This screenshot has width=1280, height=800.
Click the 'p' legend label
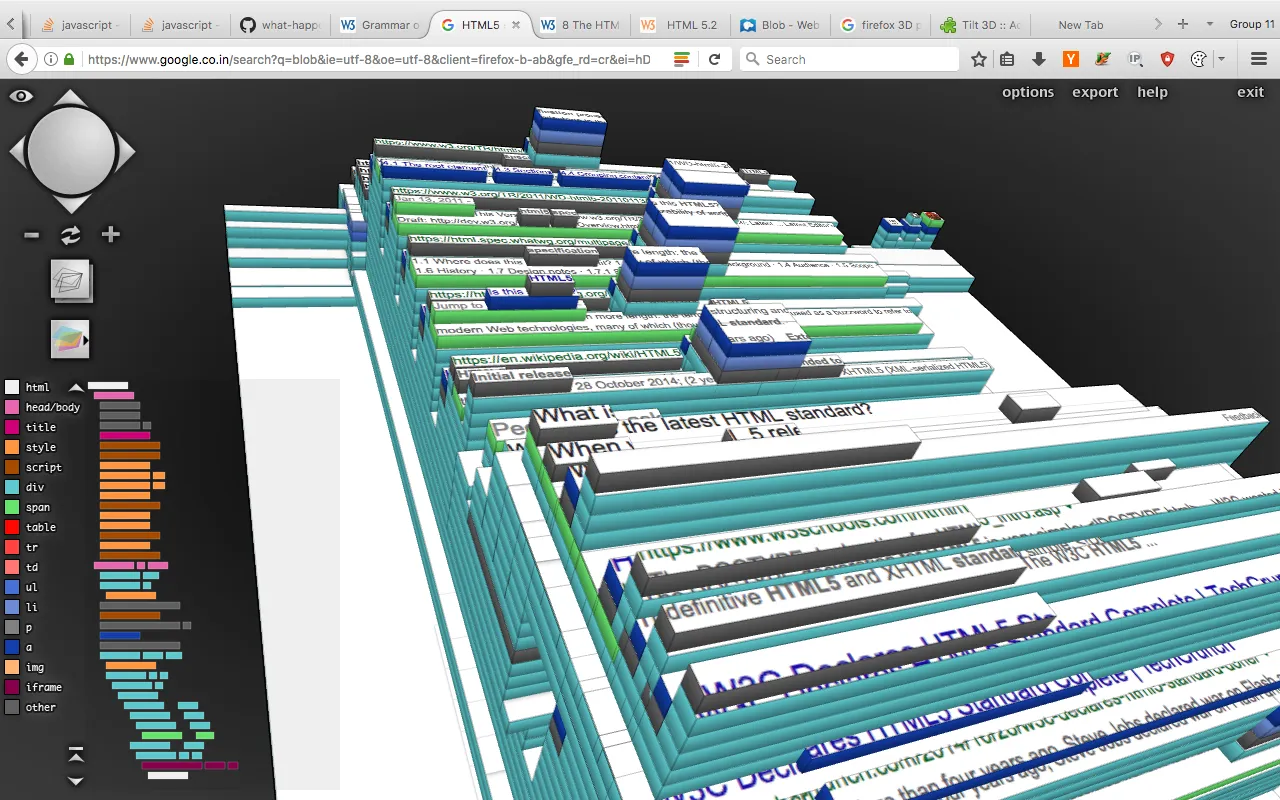(29, 628)
